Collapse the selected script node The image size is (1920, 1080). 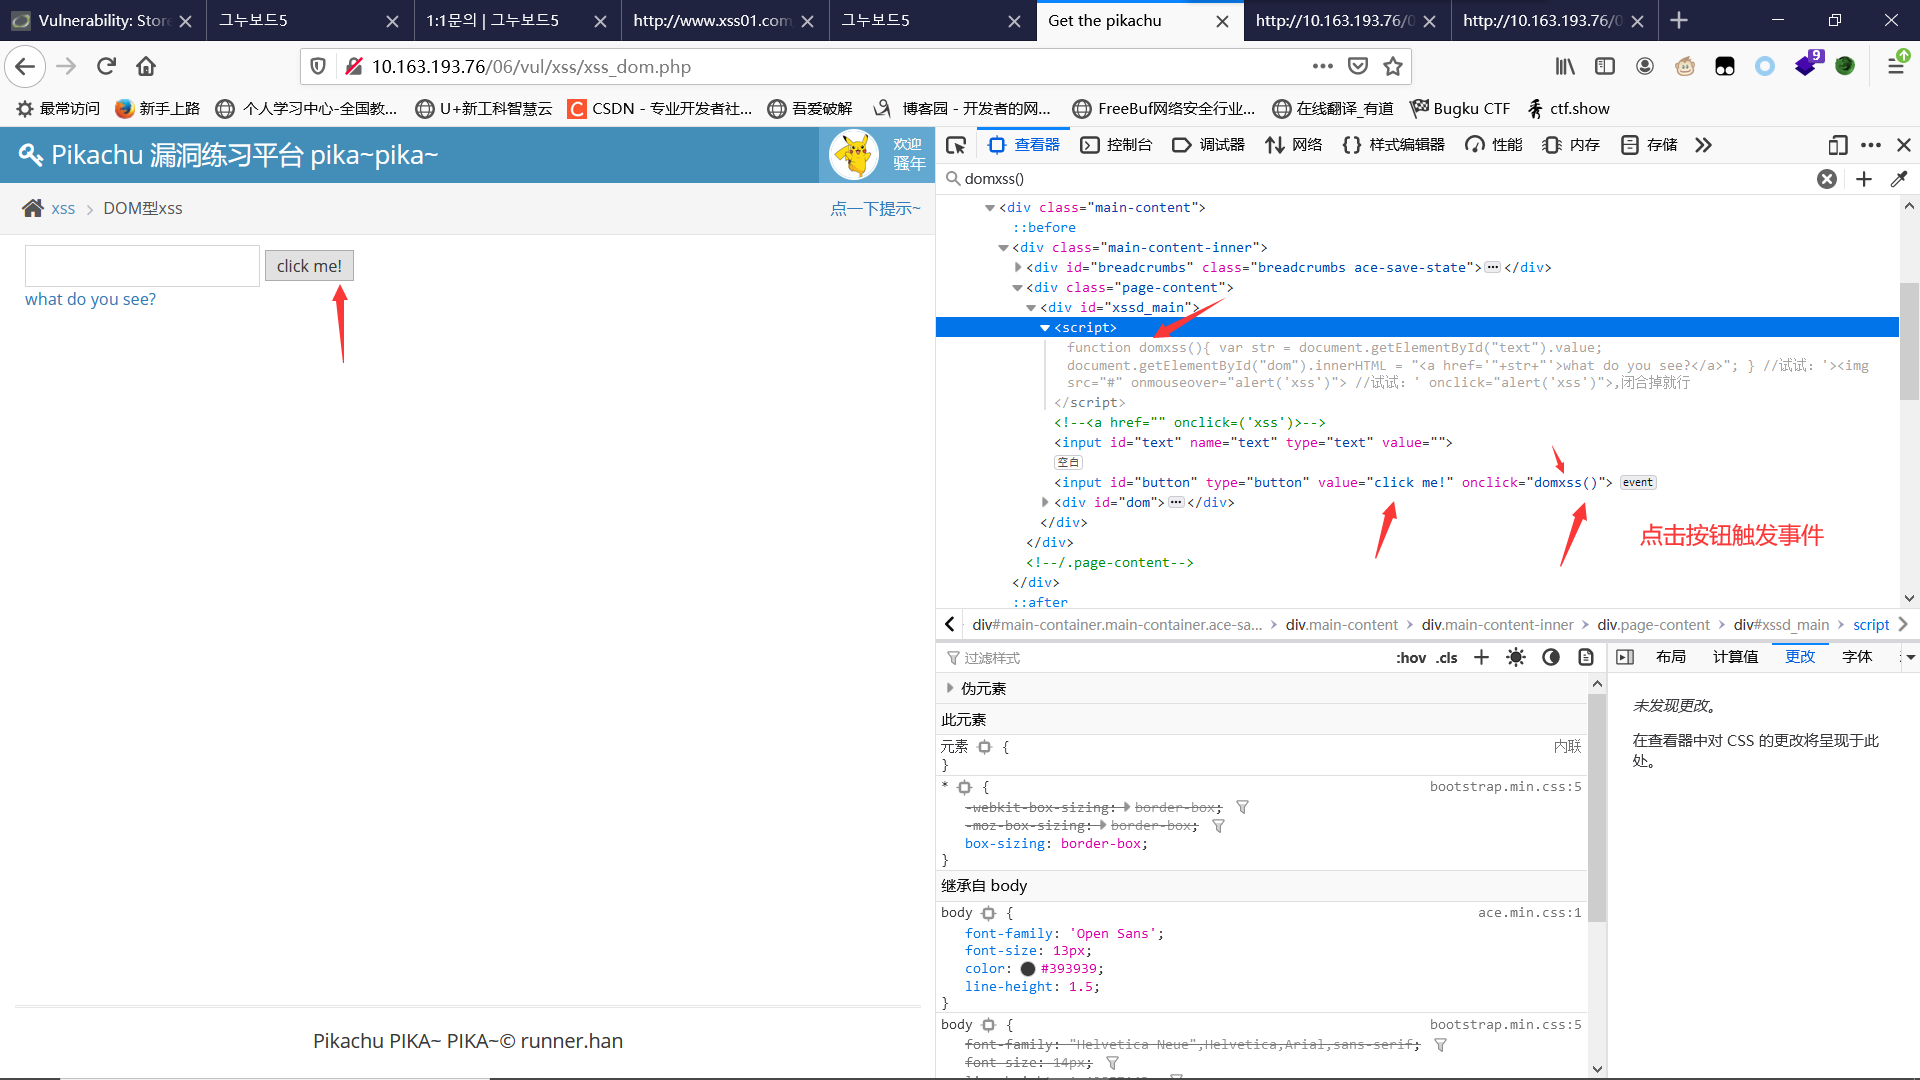pyautogui.click(x=1045, y=328)
